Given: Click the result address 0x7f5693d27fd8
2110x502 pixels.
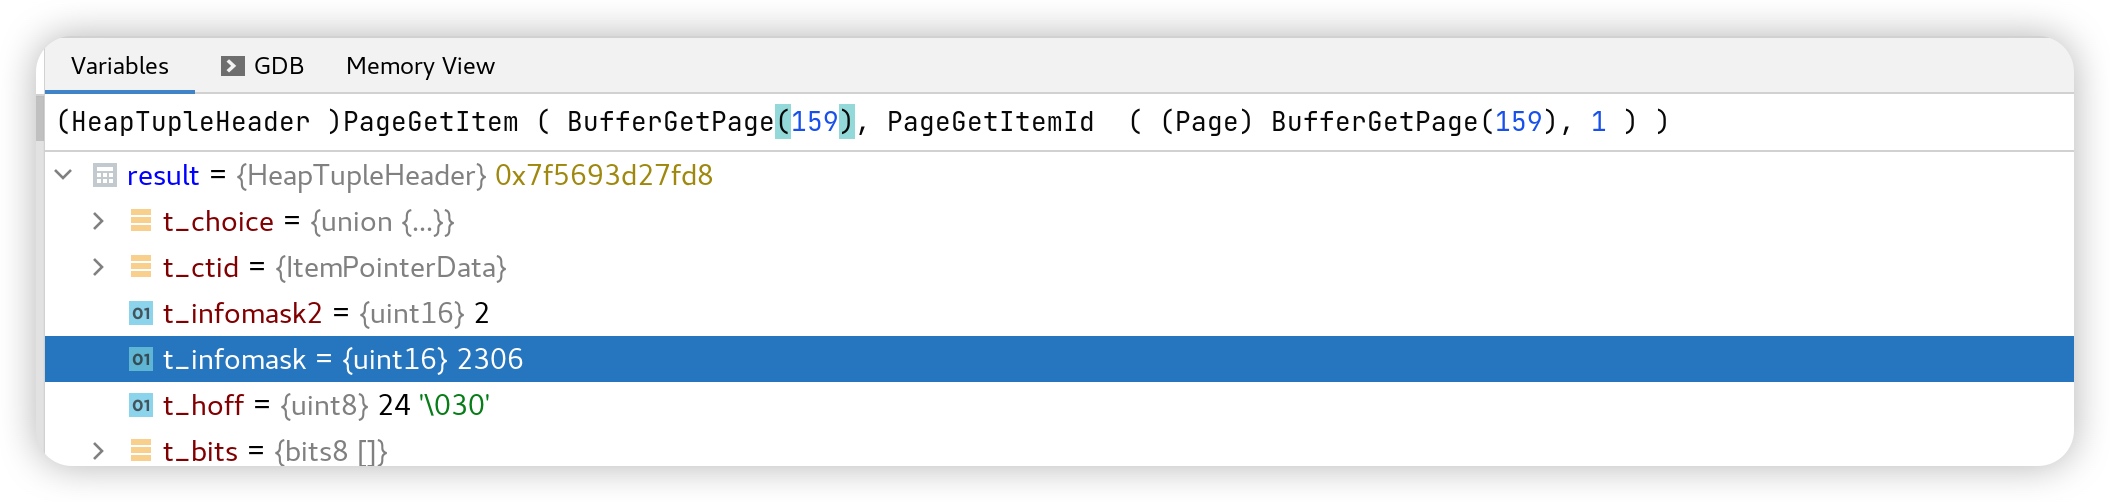Looking at the screenshot, I should pyautogui.click(x=604, y=175).
